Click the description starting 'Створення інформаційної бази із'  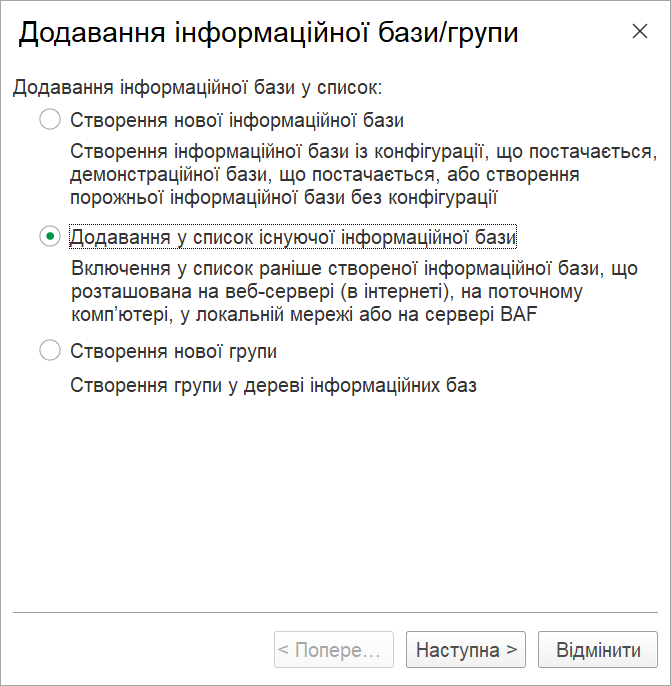point(363,175)
